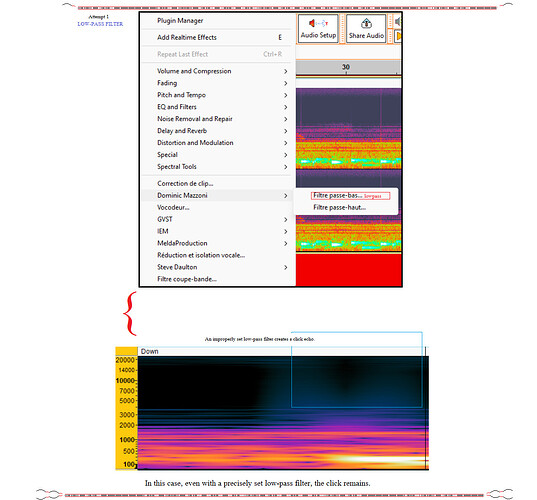The image size is (537, 500).
Task: Open the Fading submenu
Action: point(216,83)
